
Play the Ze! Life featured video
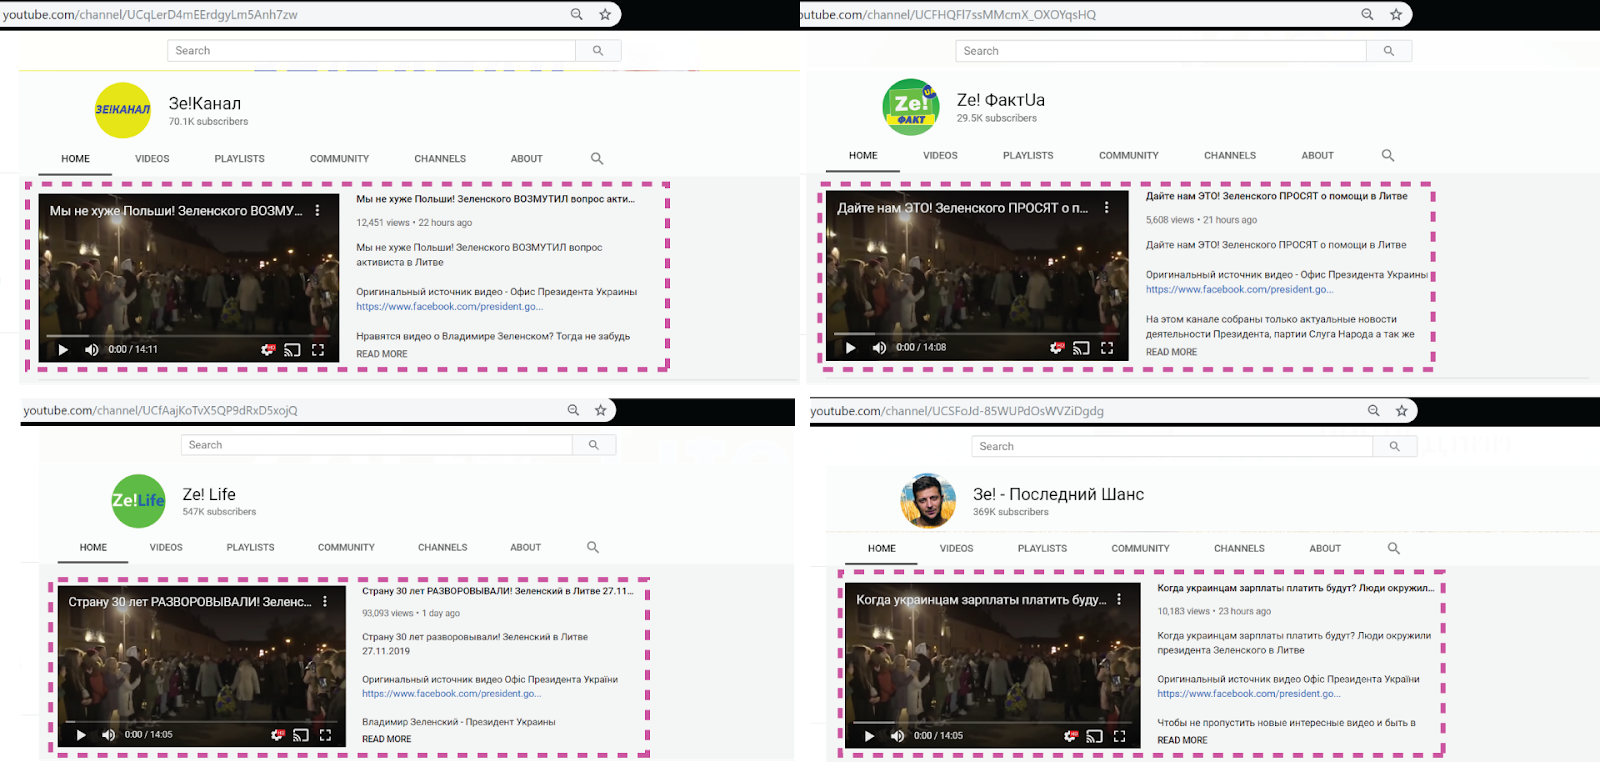click(x=81, y=735)
